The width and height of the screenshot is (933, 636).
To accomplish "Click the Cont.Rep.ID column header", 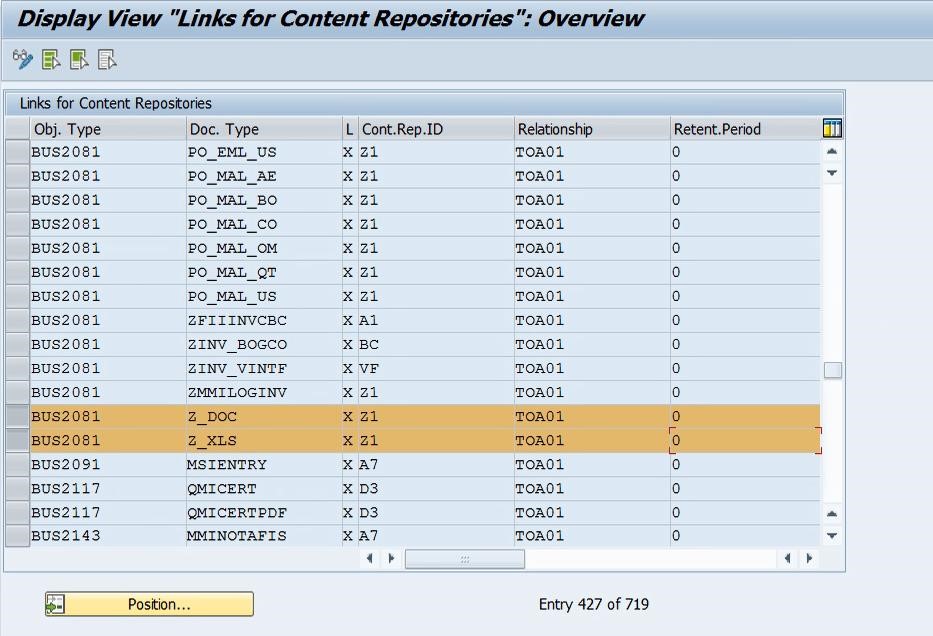I will click(436, 129).
